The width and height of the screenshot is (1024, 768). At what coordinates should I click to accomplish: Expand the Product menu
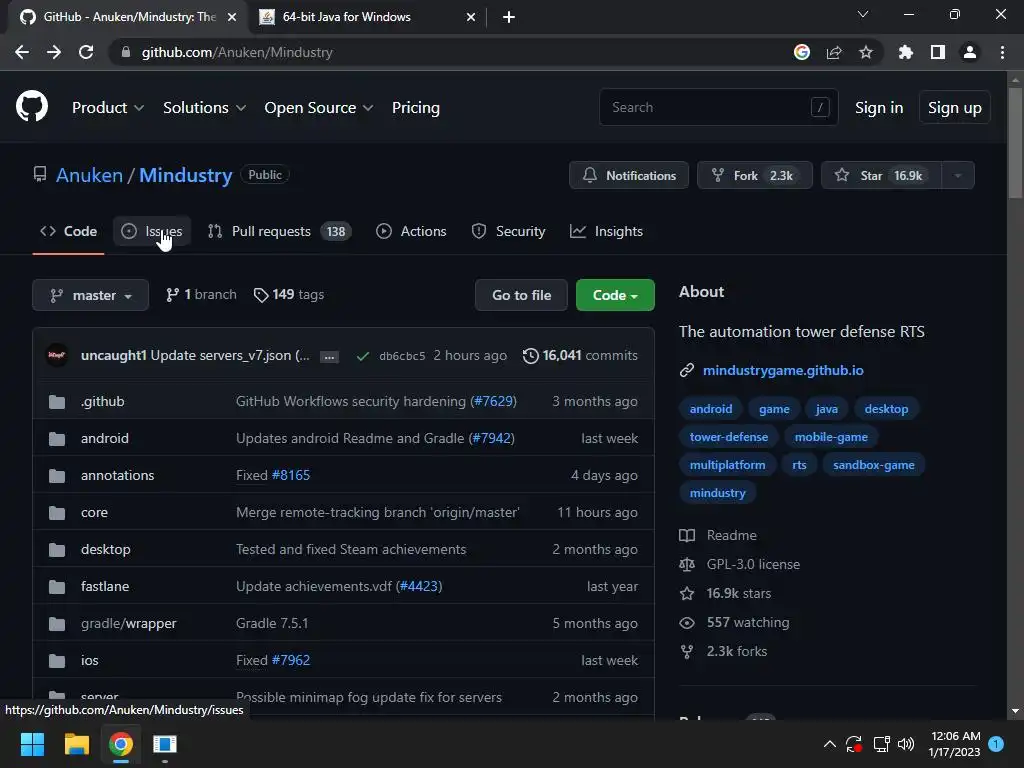[108, 108]
